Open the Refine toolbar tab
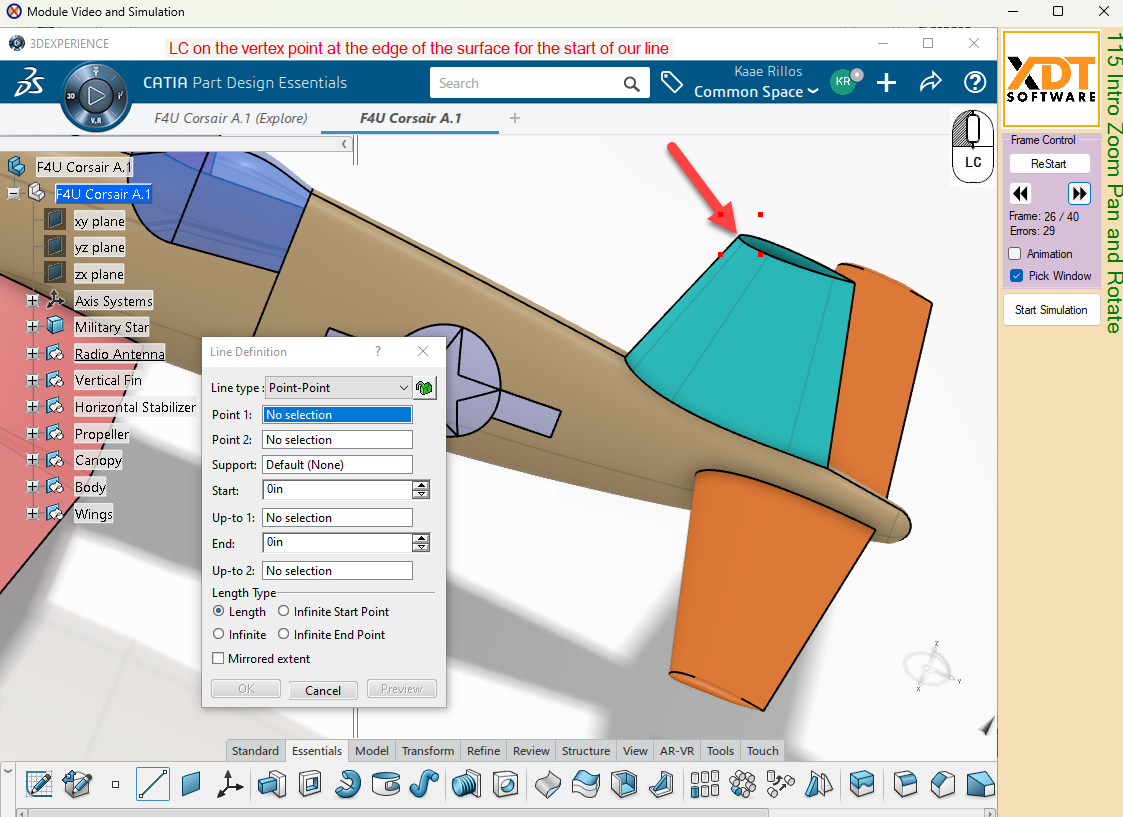 (x=483, y=750)
